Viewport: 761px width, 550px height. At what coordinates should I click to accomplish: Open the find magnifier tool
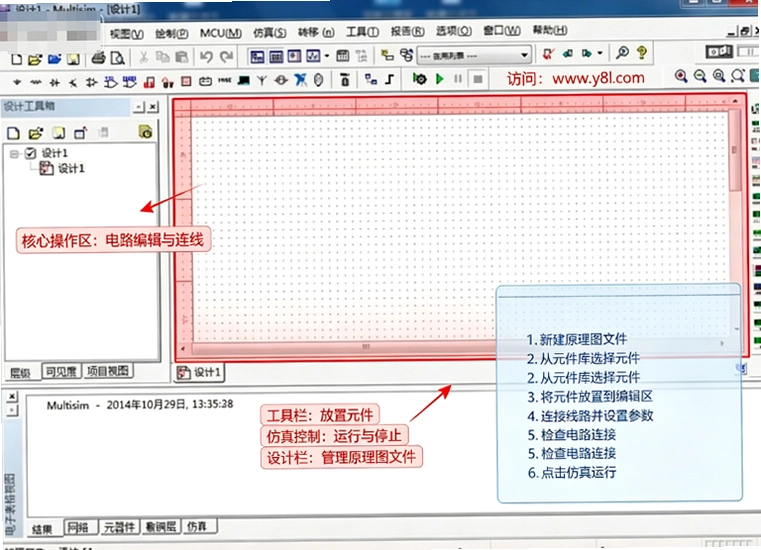coord(622,52)
